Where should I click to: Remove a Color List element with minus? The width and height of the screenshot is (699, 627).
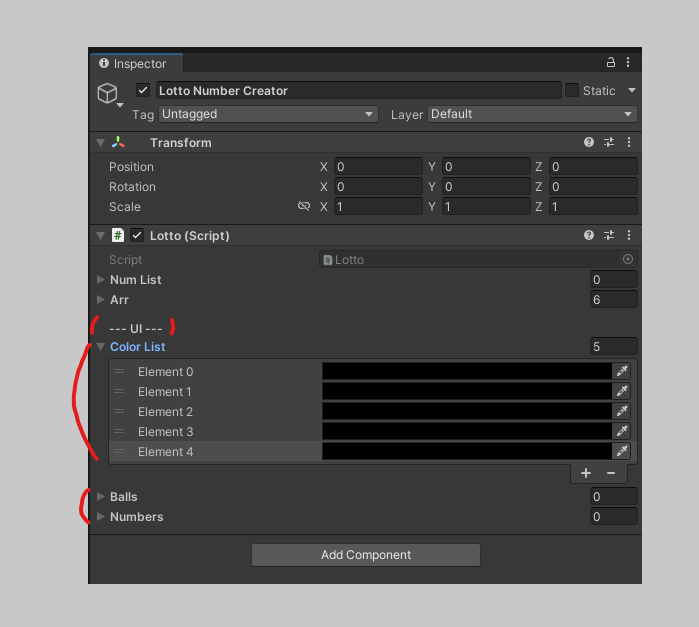tap(611, 473)
